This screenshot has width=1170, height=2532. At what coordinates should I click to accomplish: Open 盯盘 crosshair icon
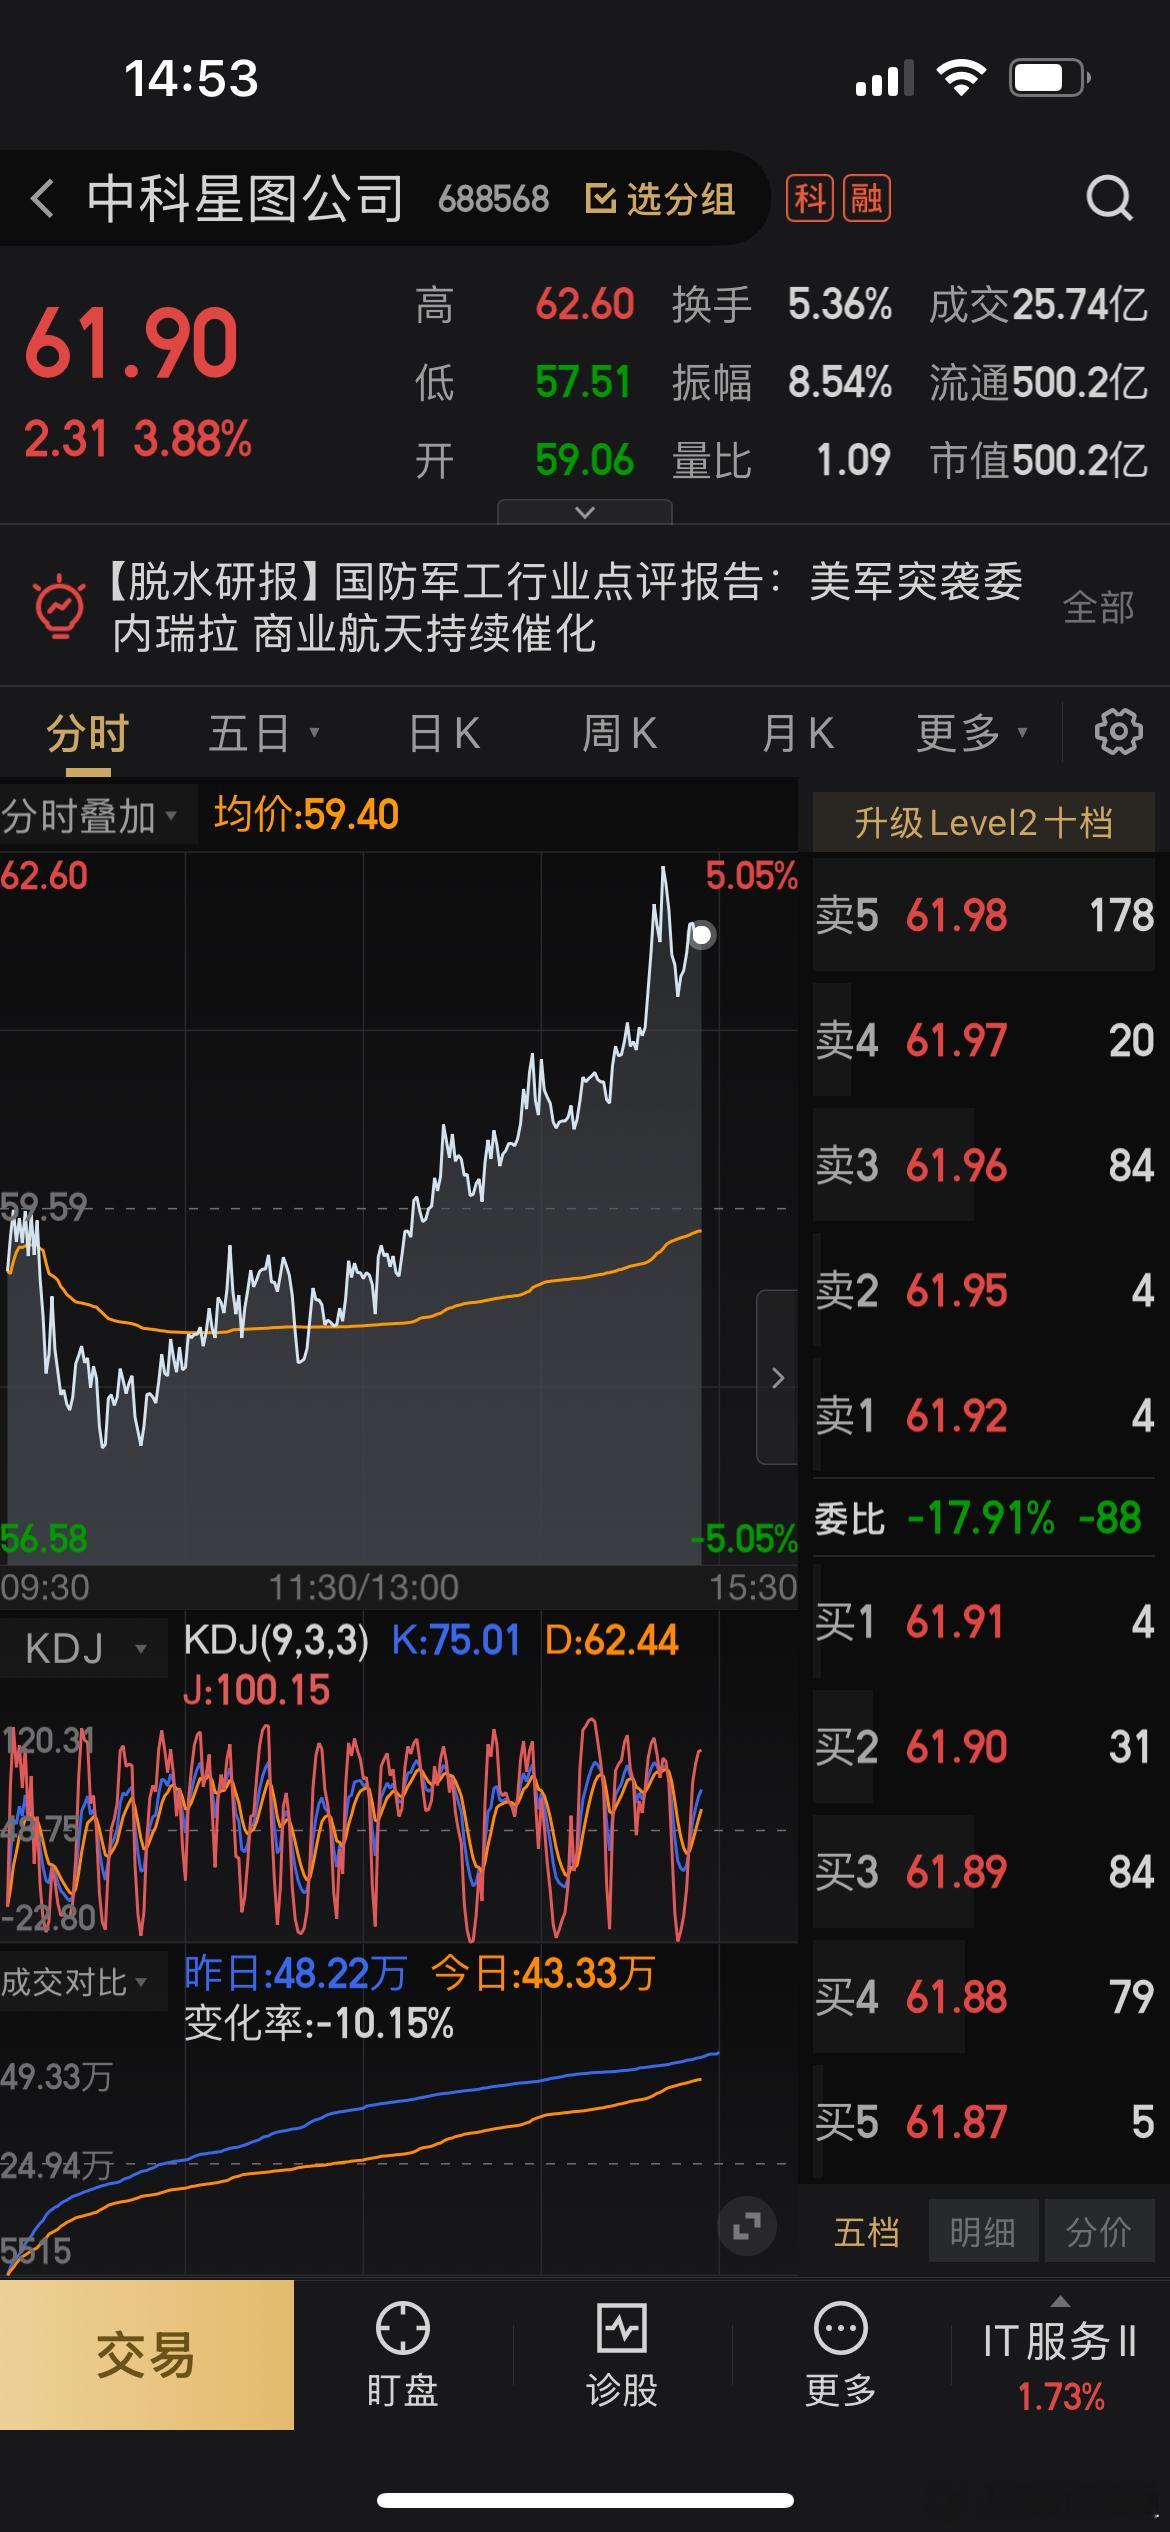pos(402,2329)
